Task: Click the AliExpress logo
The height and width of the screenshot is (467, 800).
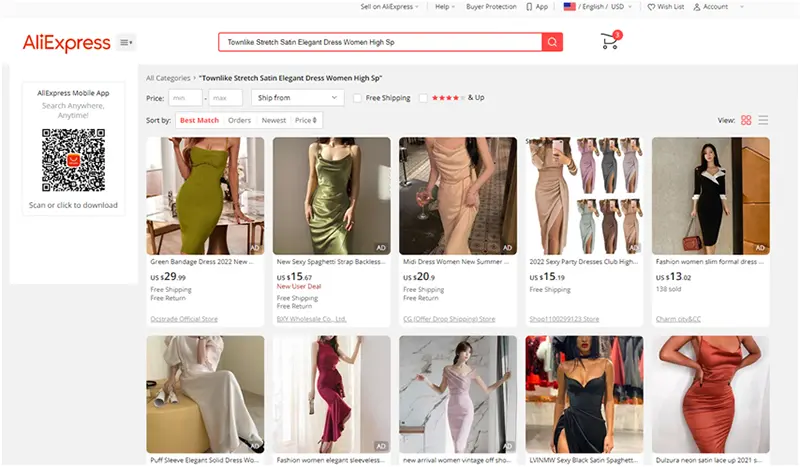Action: 66,43
